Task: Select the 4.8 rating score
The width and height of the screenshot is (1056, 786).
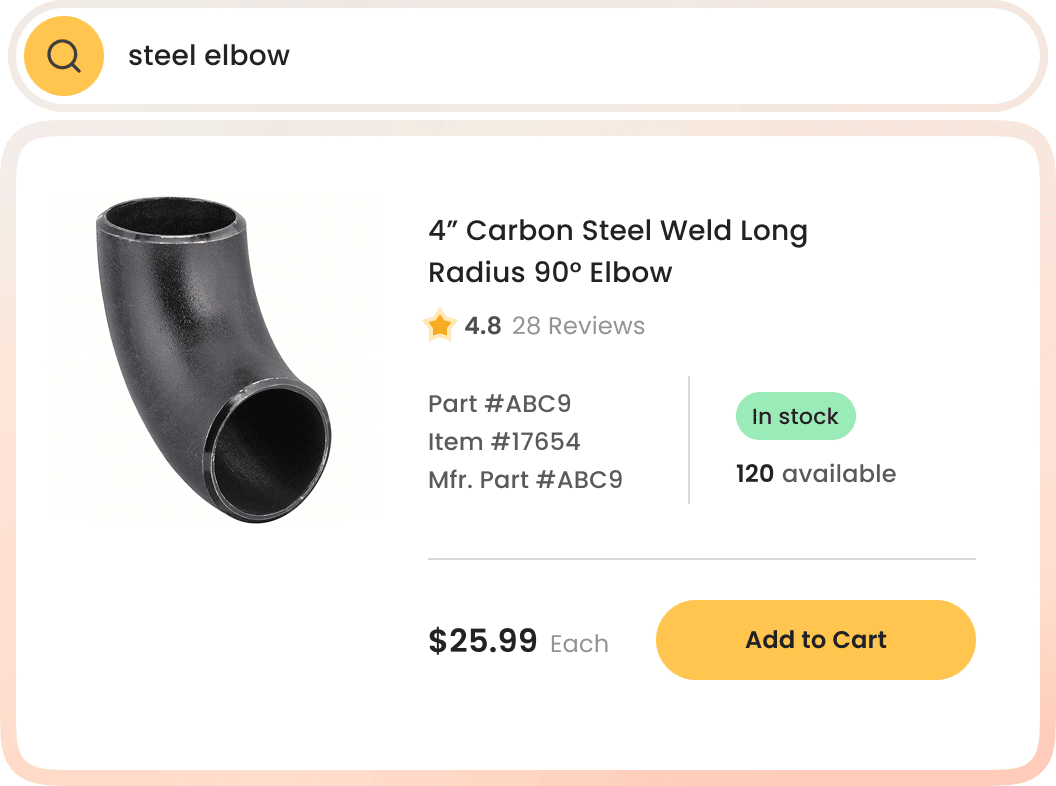Action: [x=483, y=326]
